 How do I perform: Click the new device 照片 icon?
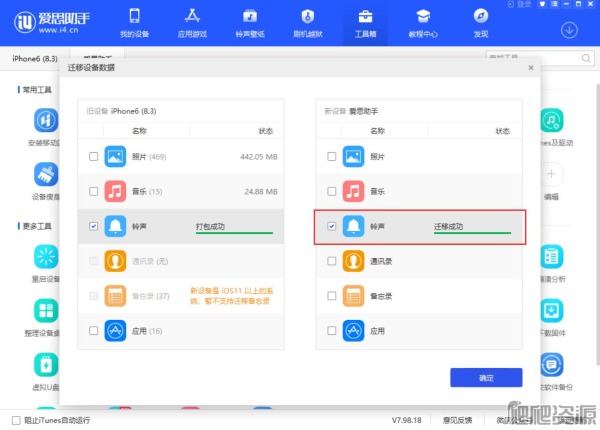click(x=353, y=156)
